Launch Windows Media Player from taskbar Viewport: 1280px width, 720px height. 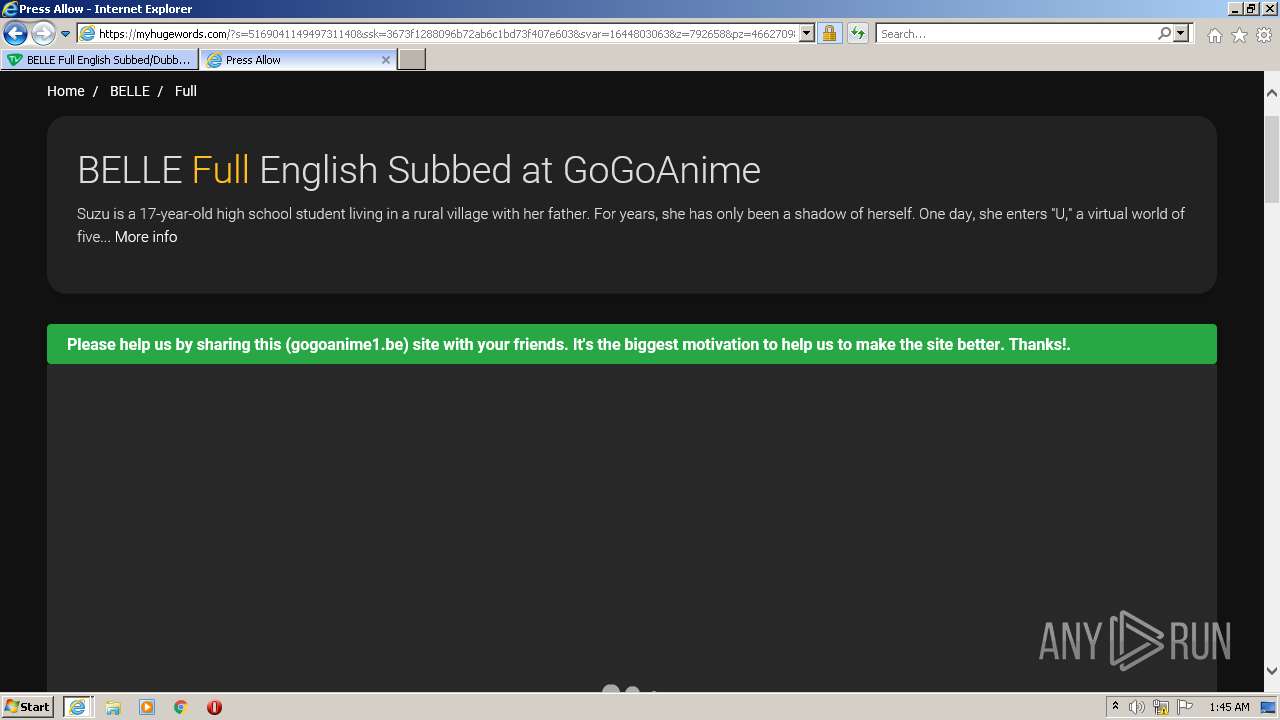pyautogui.click(x=147, y=707)
